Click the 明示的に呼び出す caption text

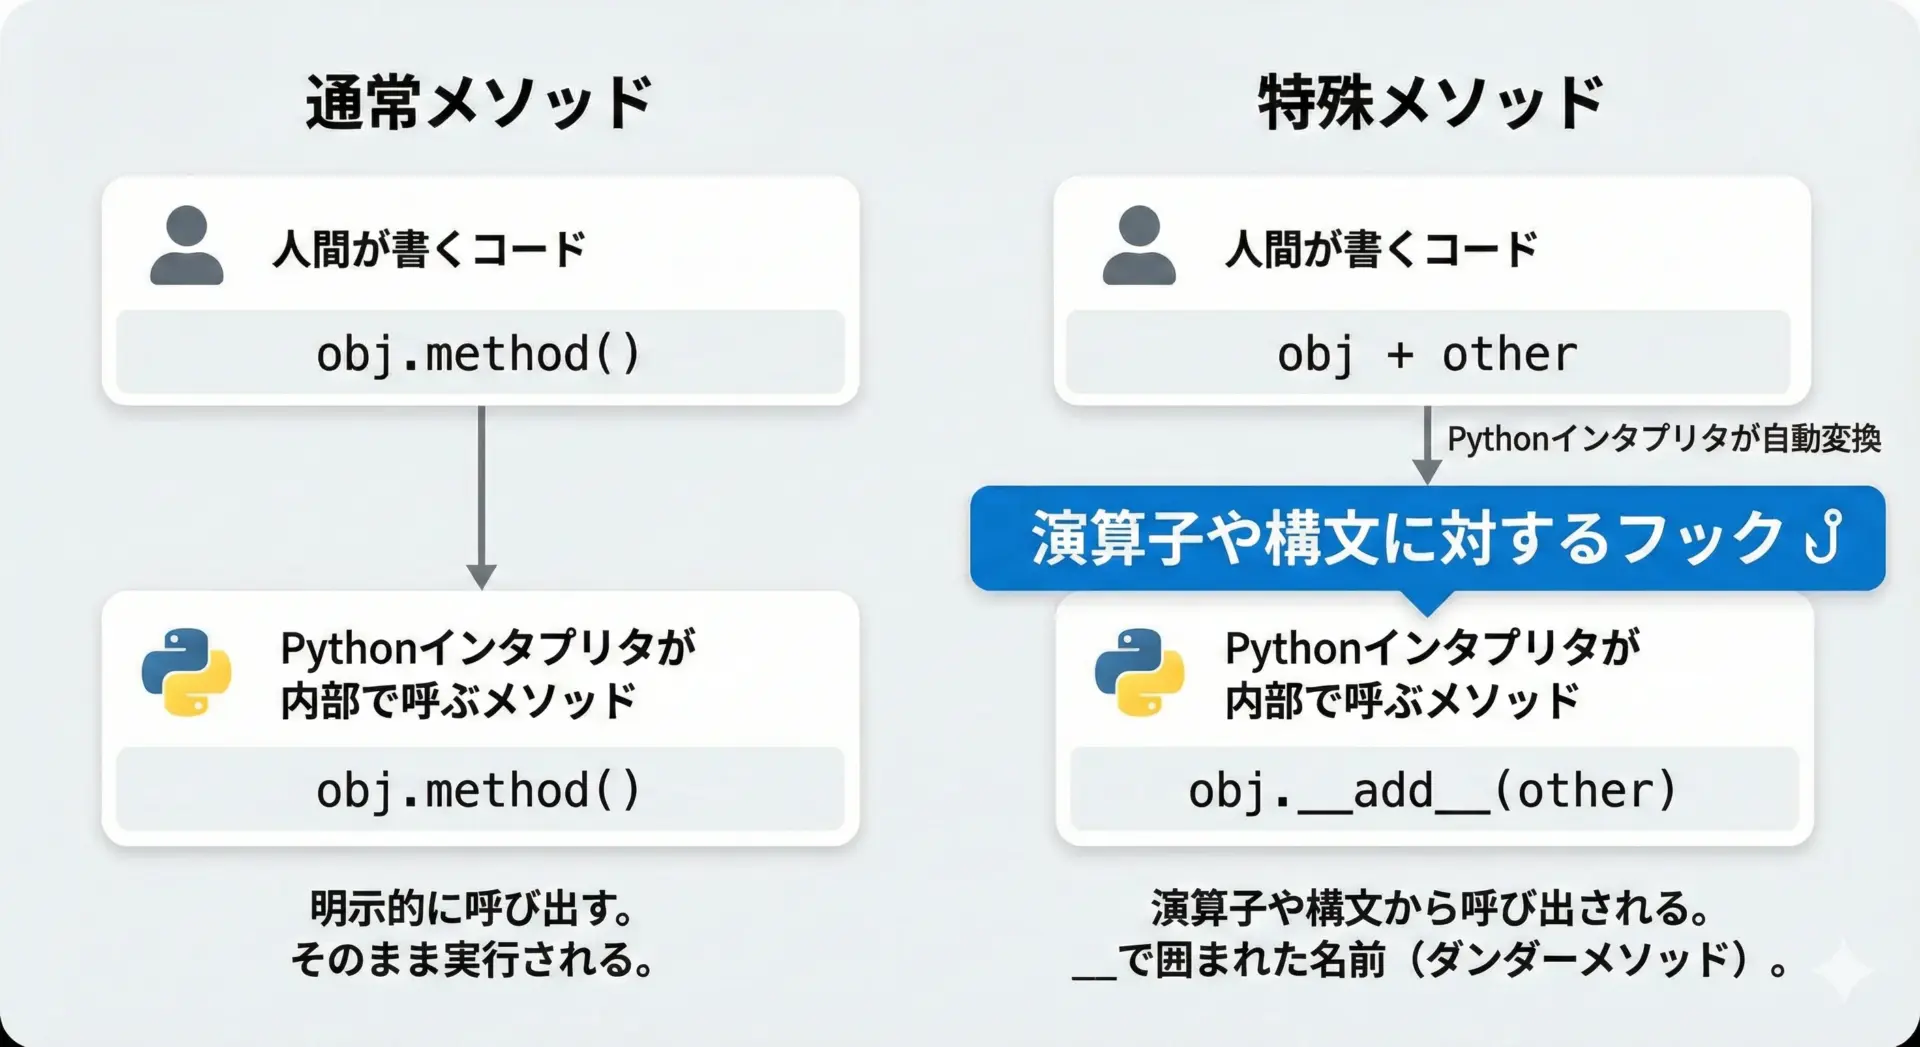tap(472, 908)
